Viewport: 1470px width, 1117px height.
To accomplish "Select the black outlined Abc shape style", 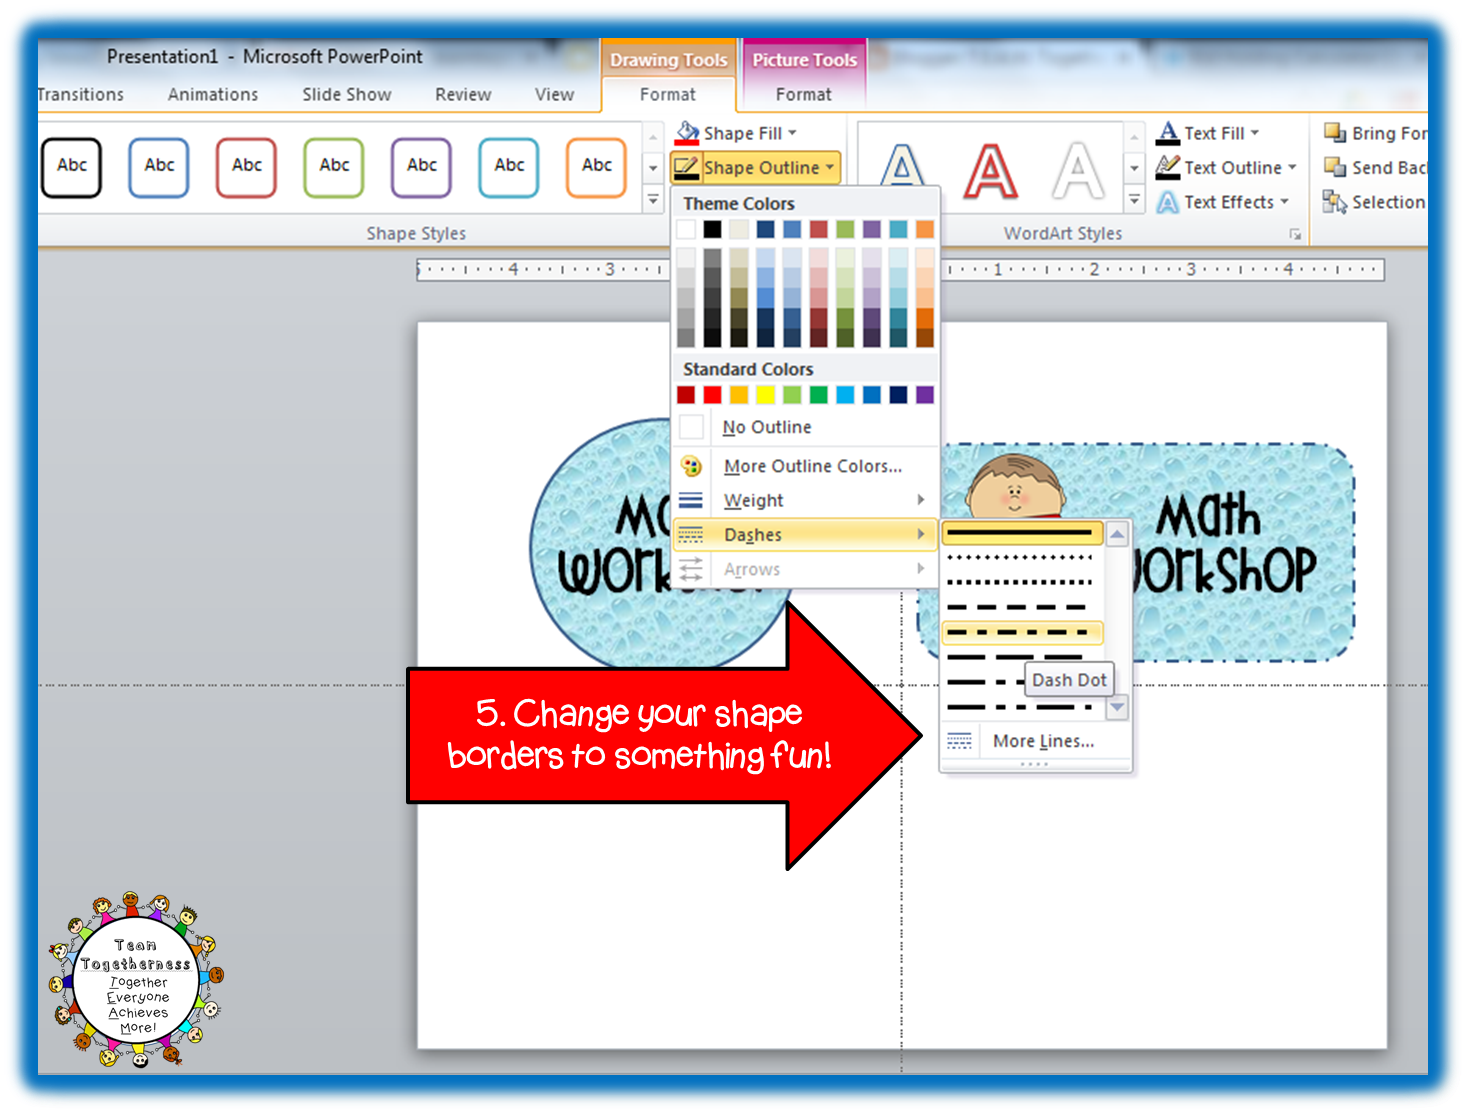I will pyautogui.click(x=72, y=167).
